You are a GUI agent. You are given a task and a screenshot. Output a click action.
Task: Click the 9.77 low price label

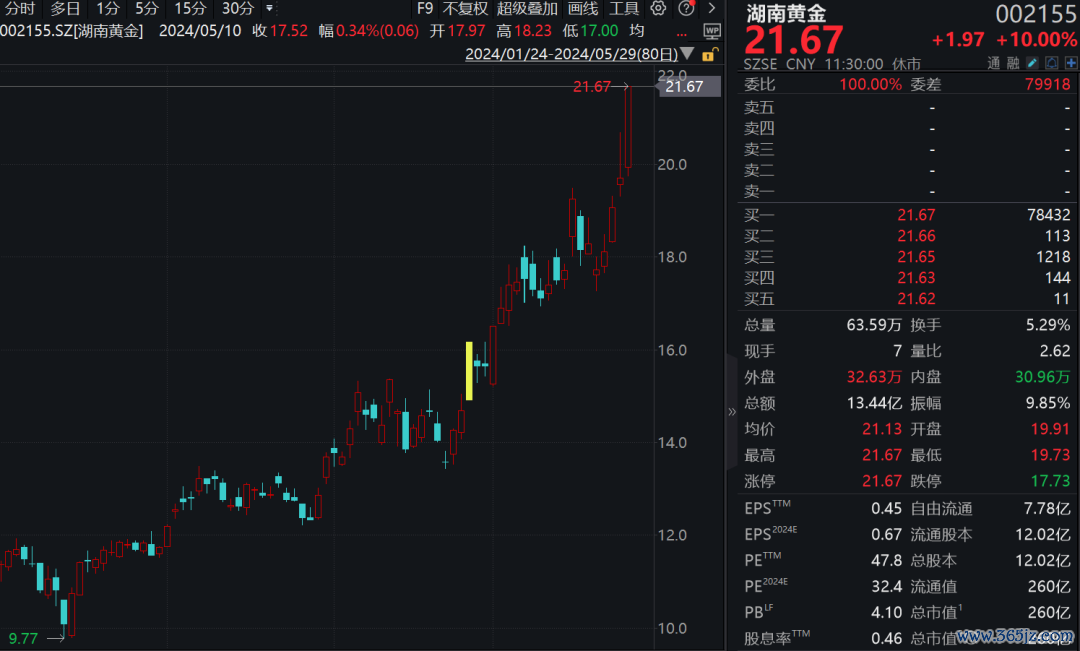click(23, 639)
